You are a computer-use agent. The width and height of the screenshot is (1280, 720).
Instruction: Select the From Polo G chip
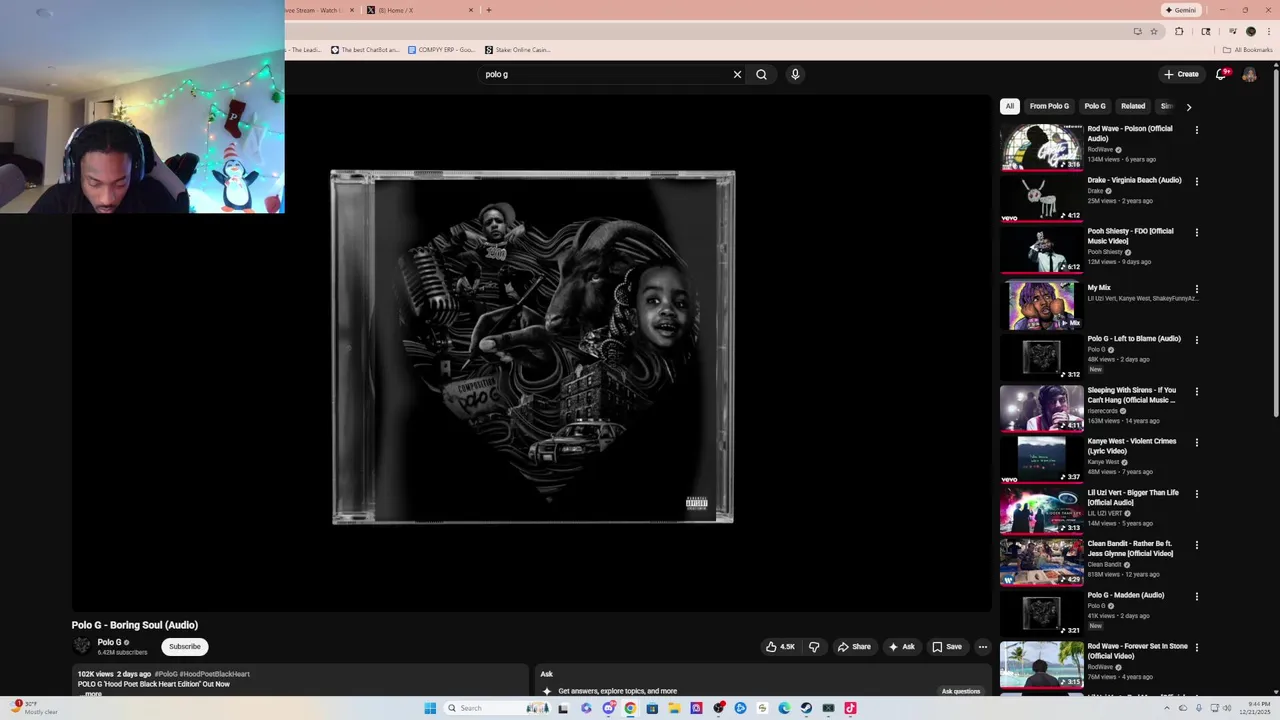(1049, 106)
